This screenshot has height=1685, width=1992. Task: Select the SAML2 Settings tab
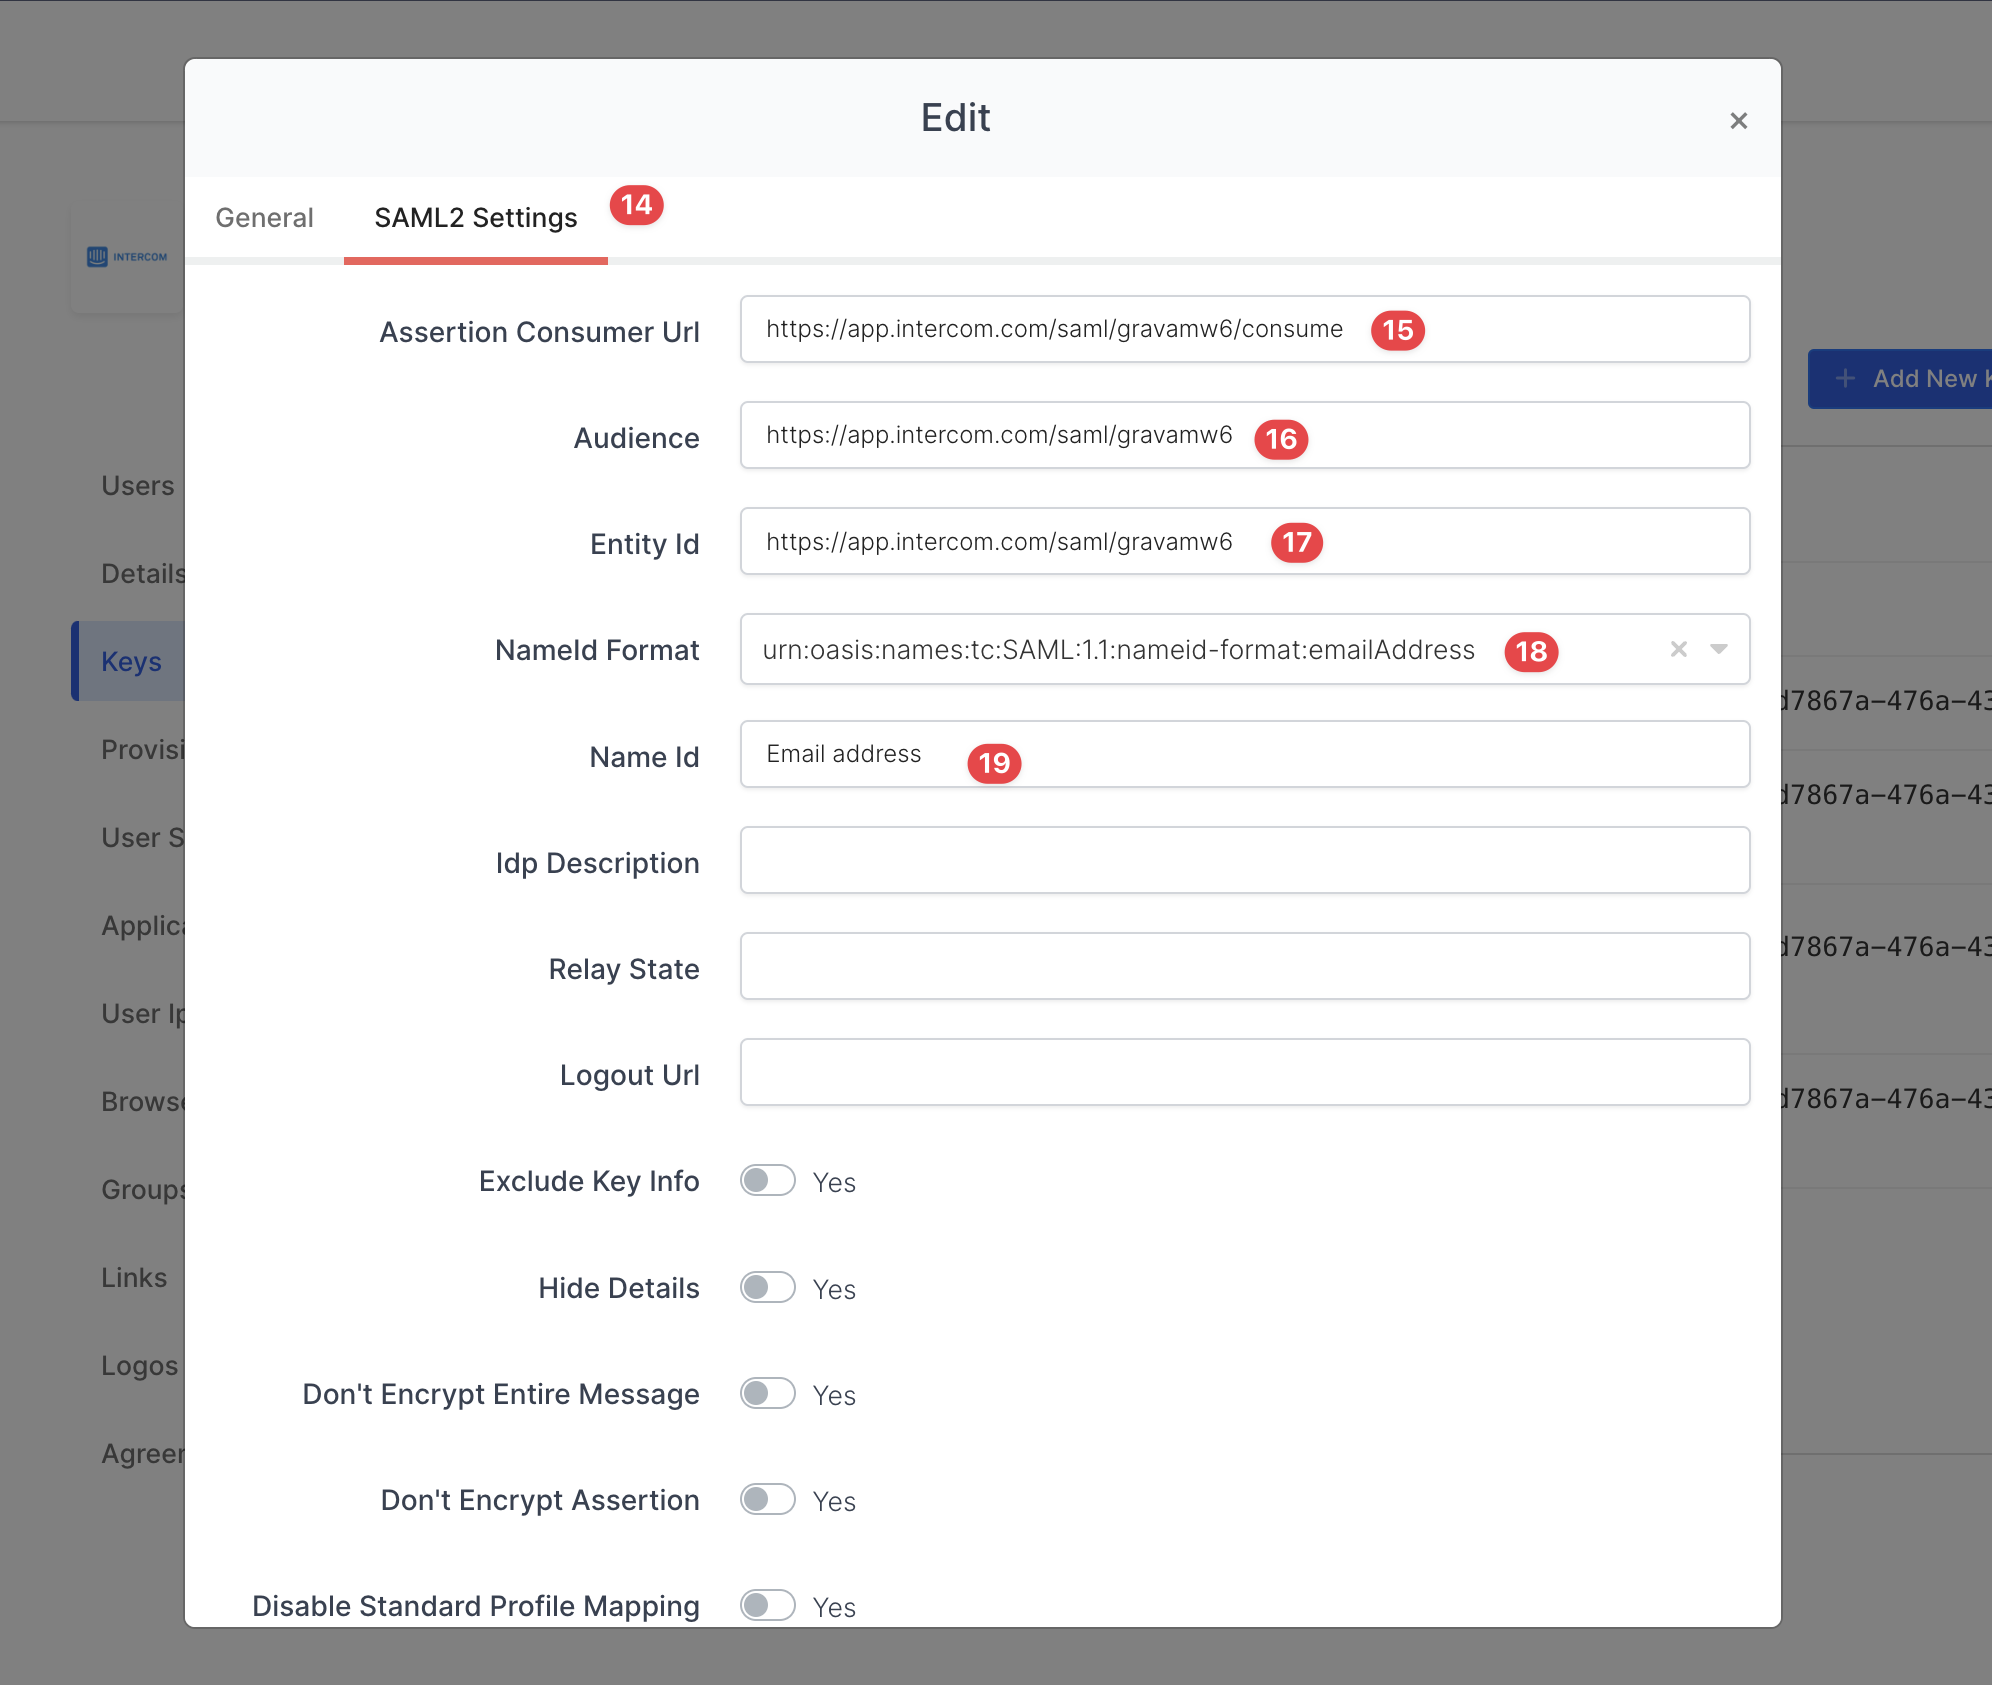(x=475, y=218)
